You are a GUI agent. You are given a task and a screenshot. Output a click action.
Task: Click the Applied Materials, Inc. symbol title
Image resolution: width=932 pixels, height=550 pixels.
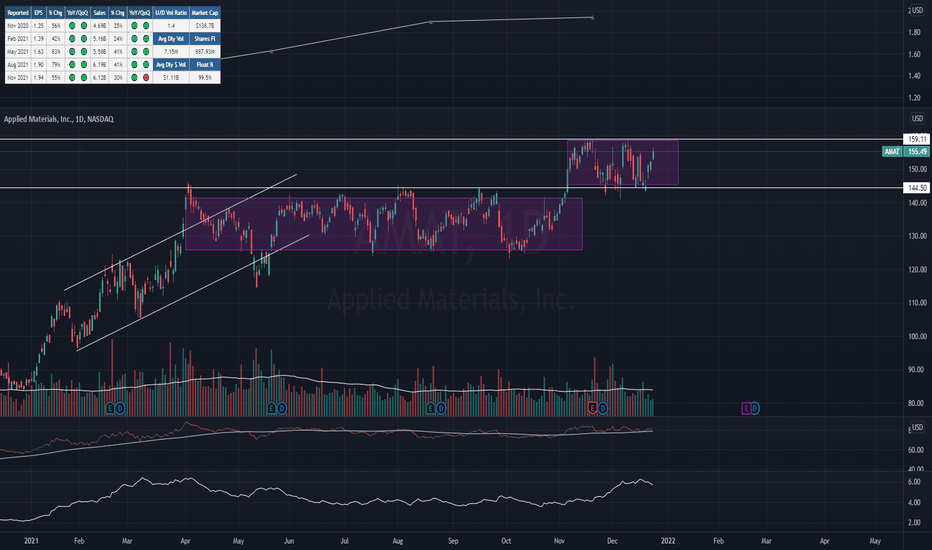[59, 119]
